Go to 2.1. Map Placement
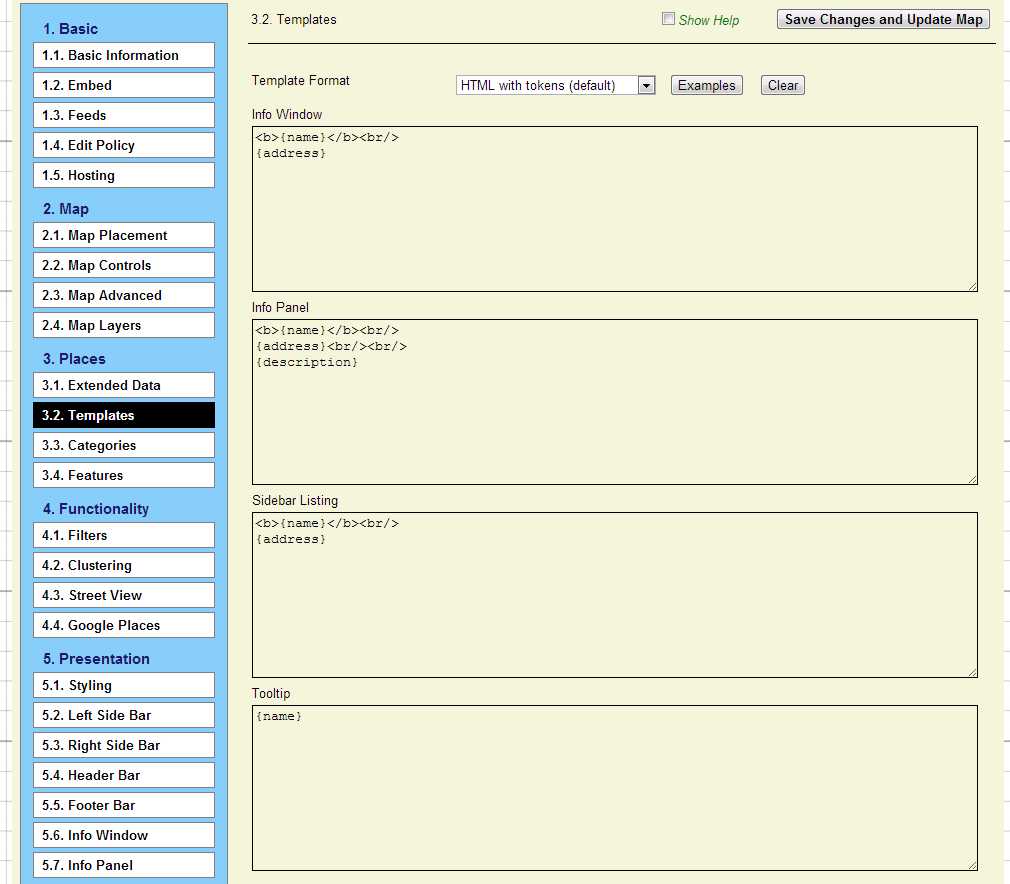Image resolution: width=1010 pixels, height=884 pixels. coord(124,235)
